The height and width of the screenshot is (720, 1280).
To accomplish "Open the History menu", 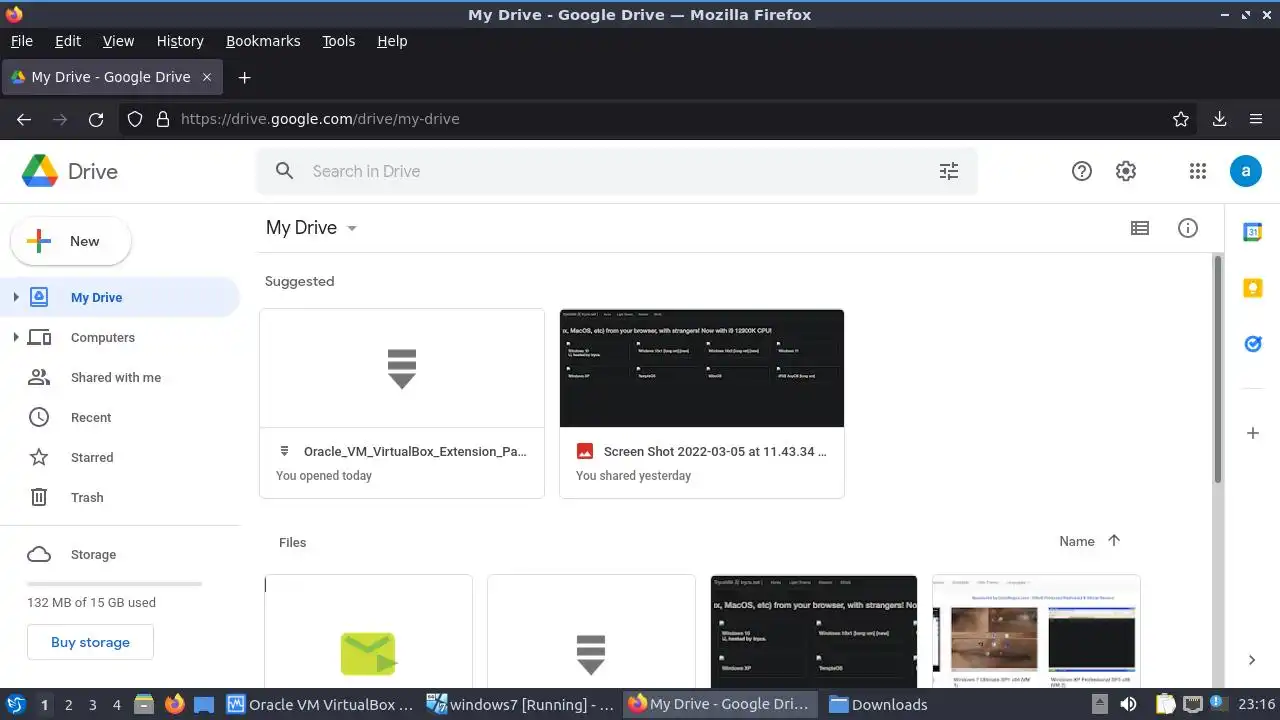I will pyautogui.click(x=180, y=41).
